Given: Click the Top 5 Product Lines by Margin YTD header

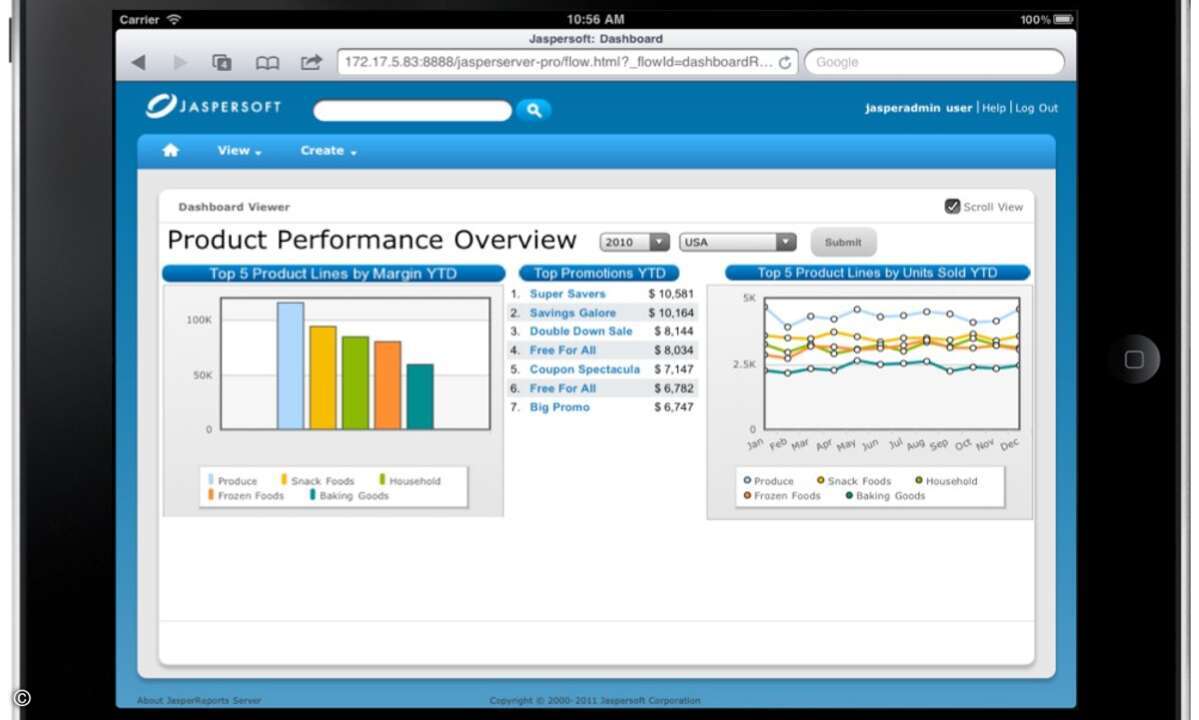Looking at the screenshot, I should 333,274.
